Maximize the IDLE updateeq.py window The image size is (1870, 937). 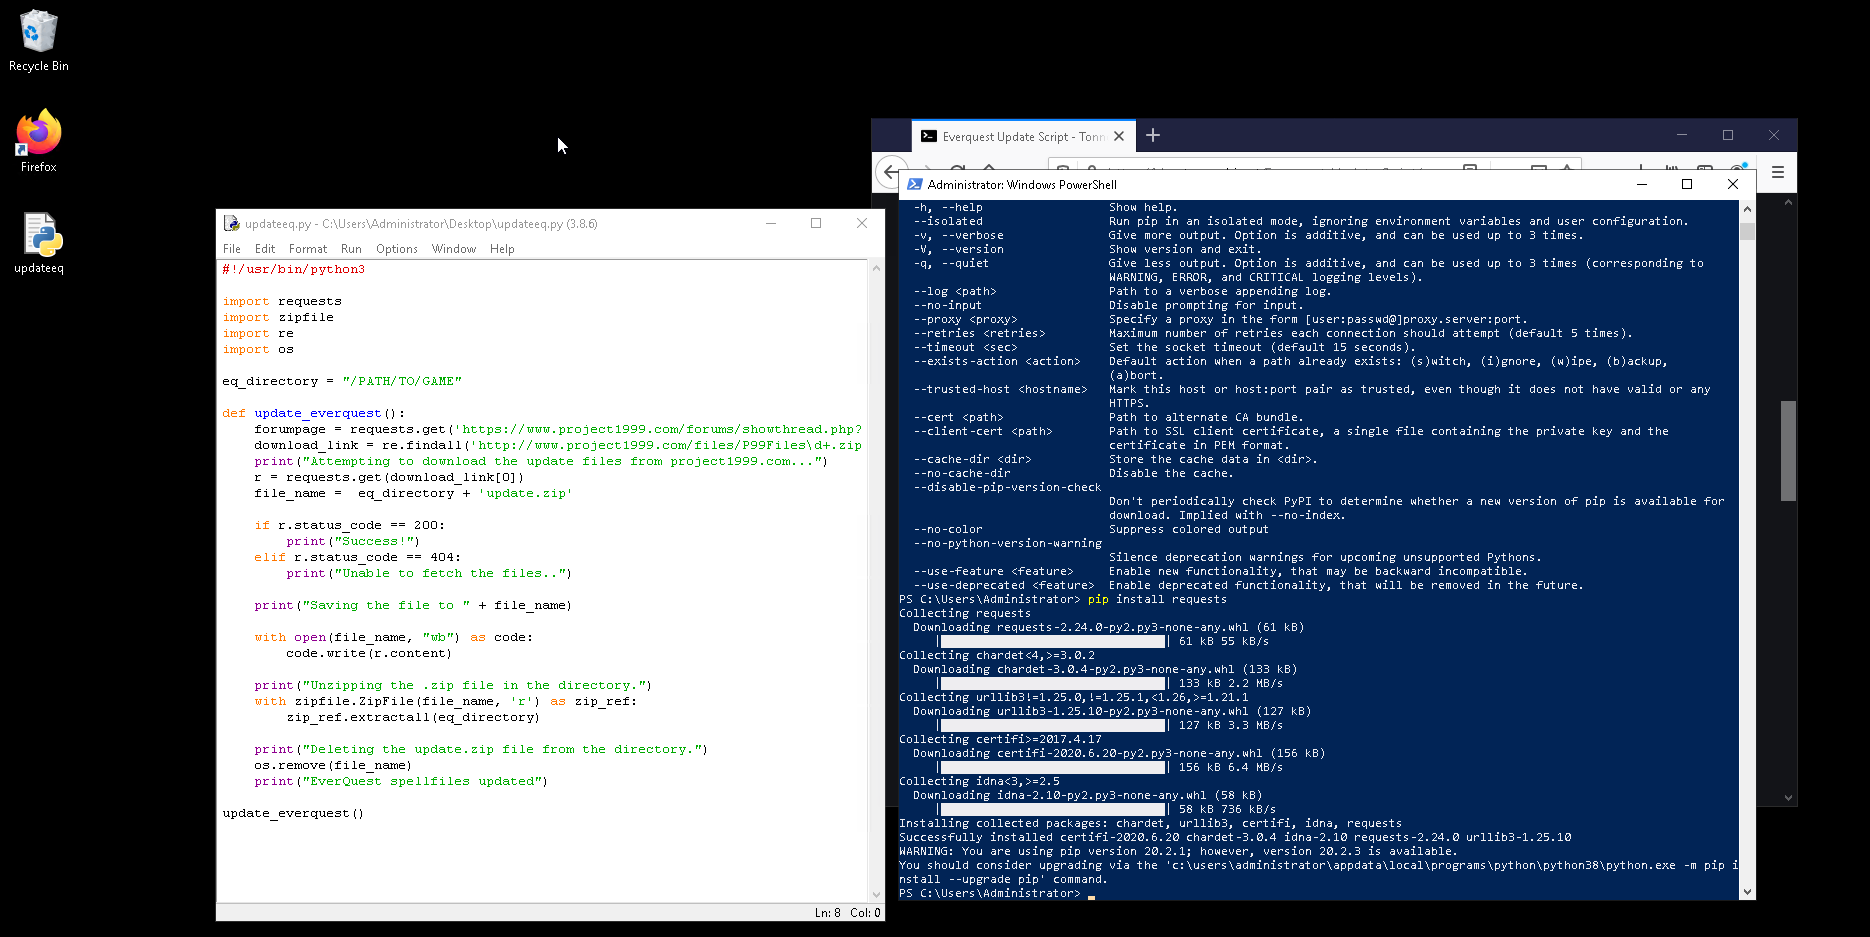click(816, 223)
